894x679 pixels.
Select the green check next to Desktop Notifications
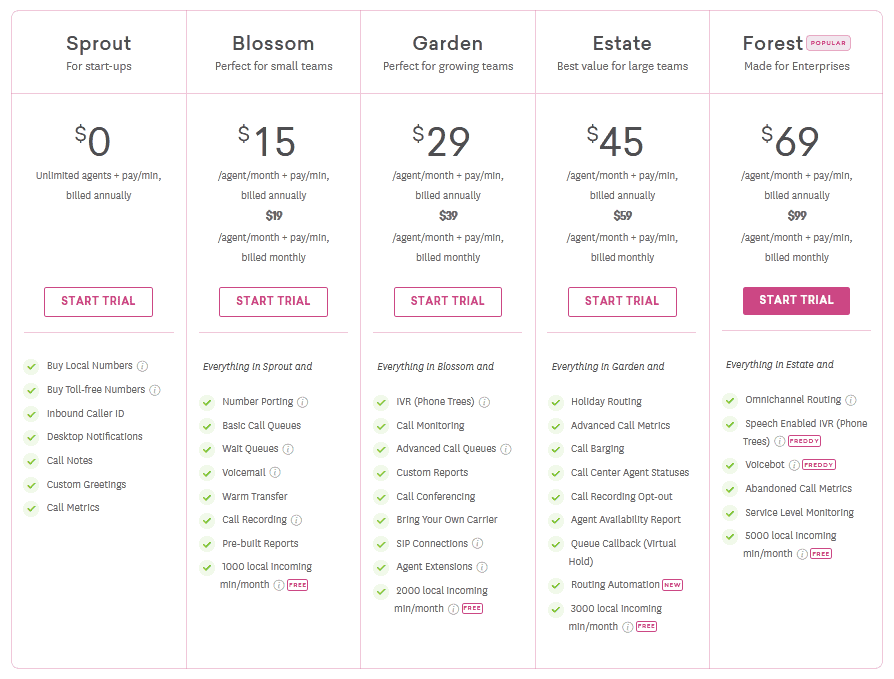[30, 436]
